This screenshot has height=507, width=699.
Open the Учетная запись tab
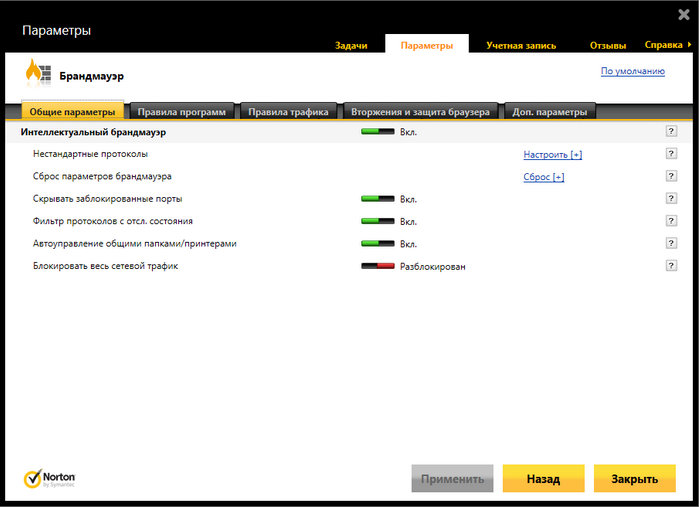pos(521,45)
